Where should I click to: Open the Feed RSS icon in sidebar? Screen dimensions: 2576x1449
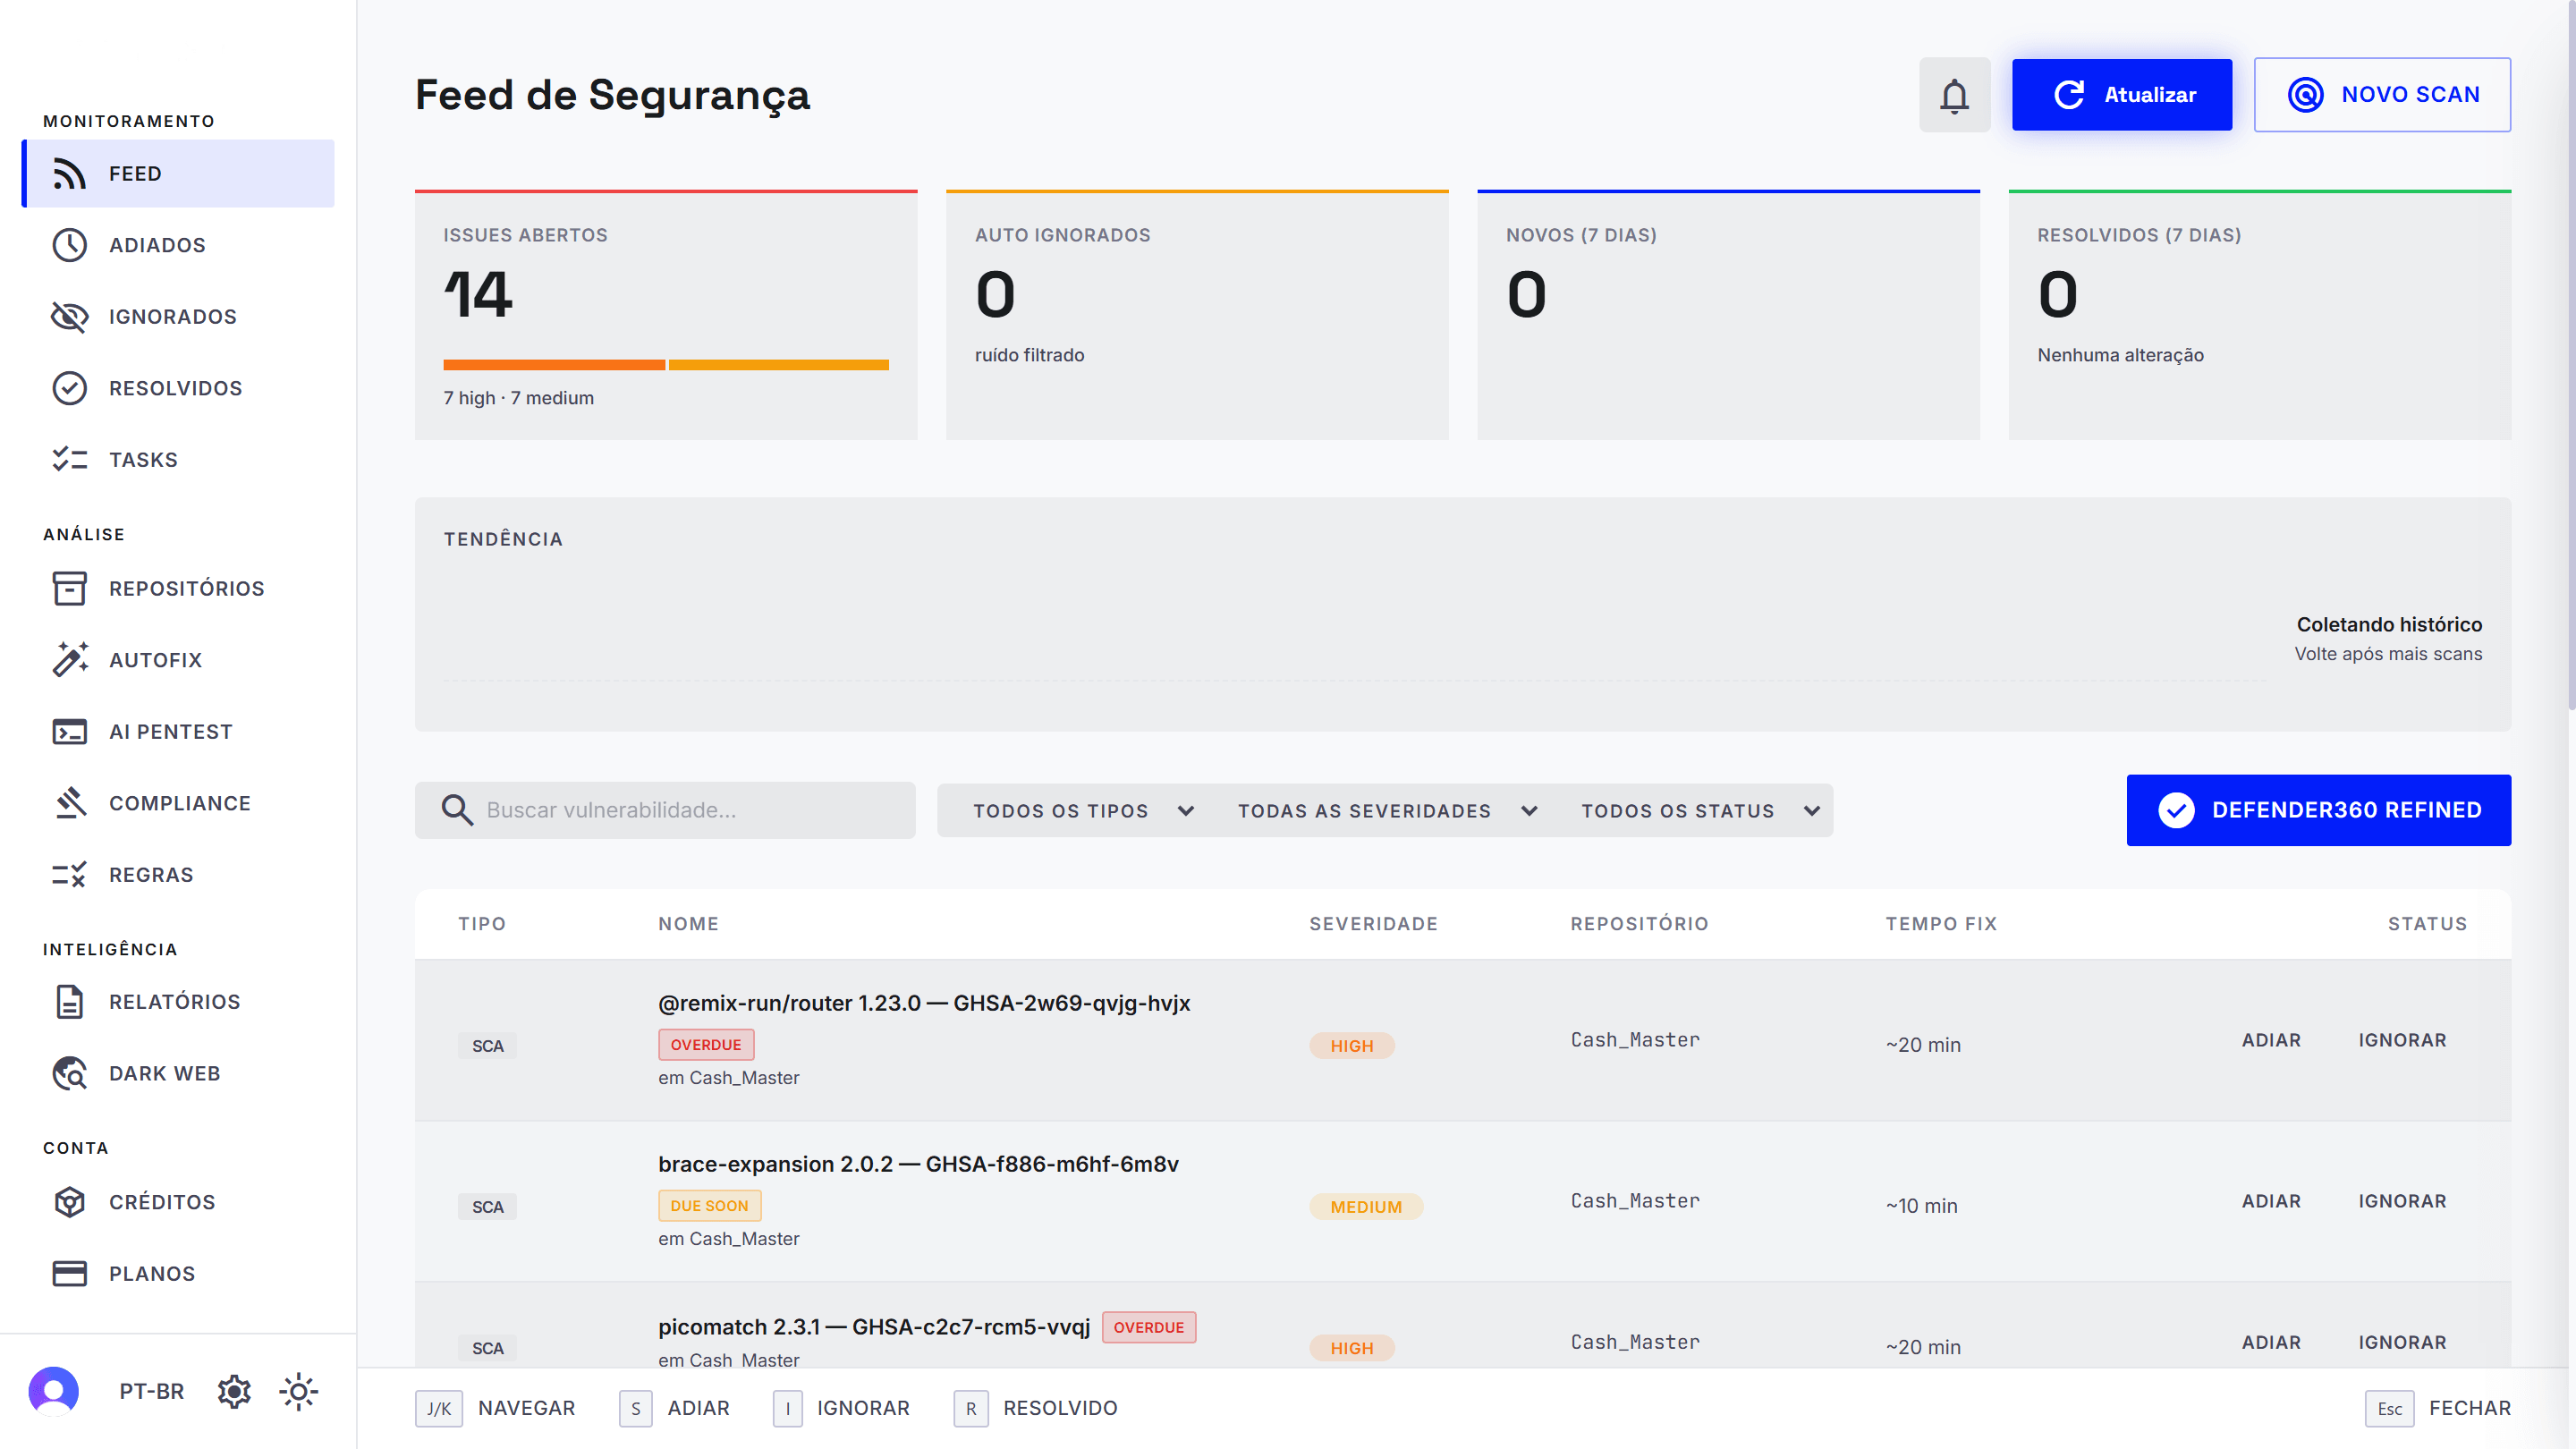click(69, 174)
